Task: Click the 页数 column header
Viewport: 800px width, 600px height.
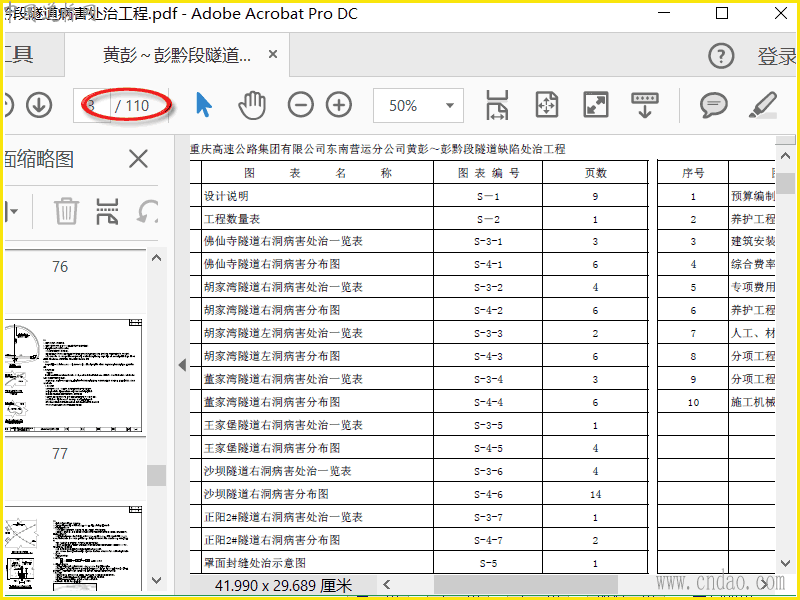Action: coord(595,172)
